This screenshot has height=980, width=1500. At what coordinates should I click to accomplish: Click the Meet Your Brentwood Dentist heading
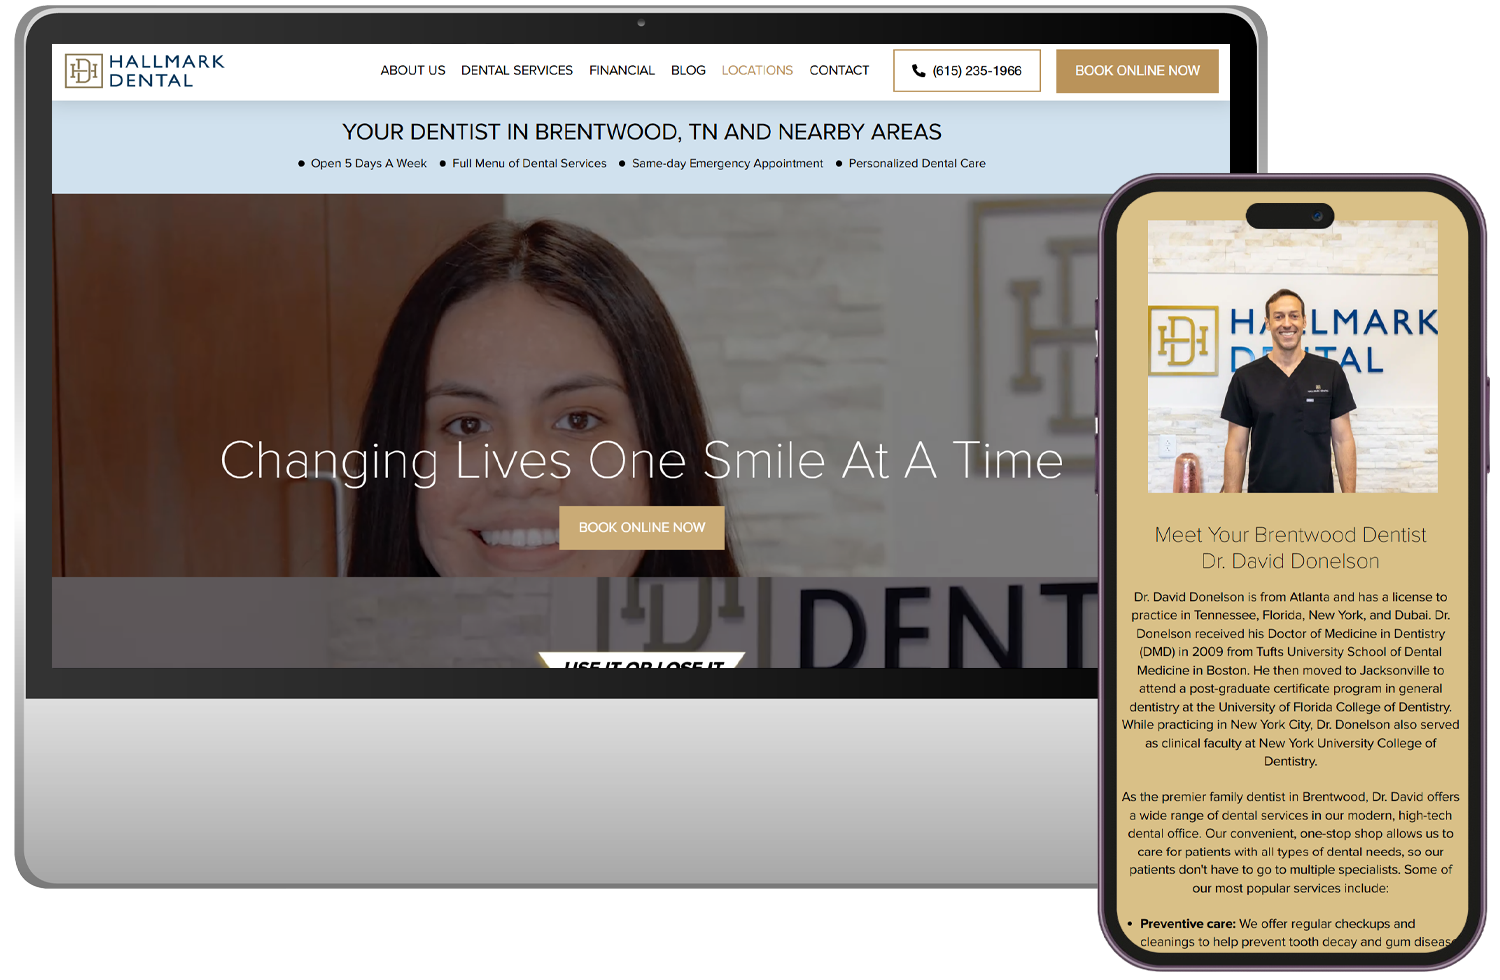(1290, 535)
